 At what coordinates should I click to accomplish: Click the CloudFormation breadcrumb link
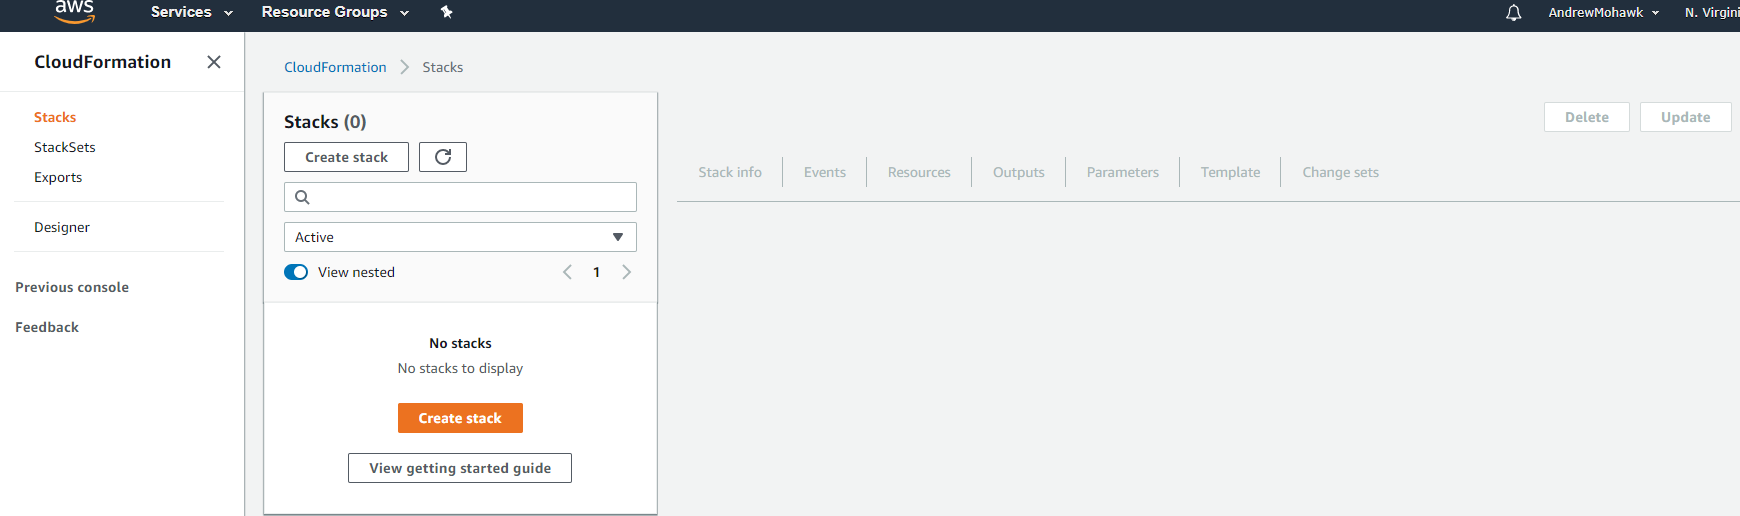click(x=335, y=67)
